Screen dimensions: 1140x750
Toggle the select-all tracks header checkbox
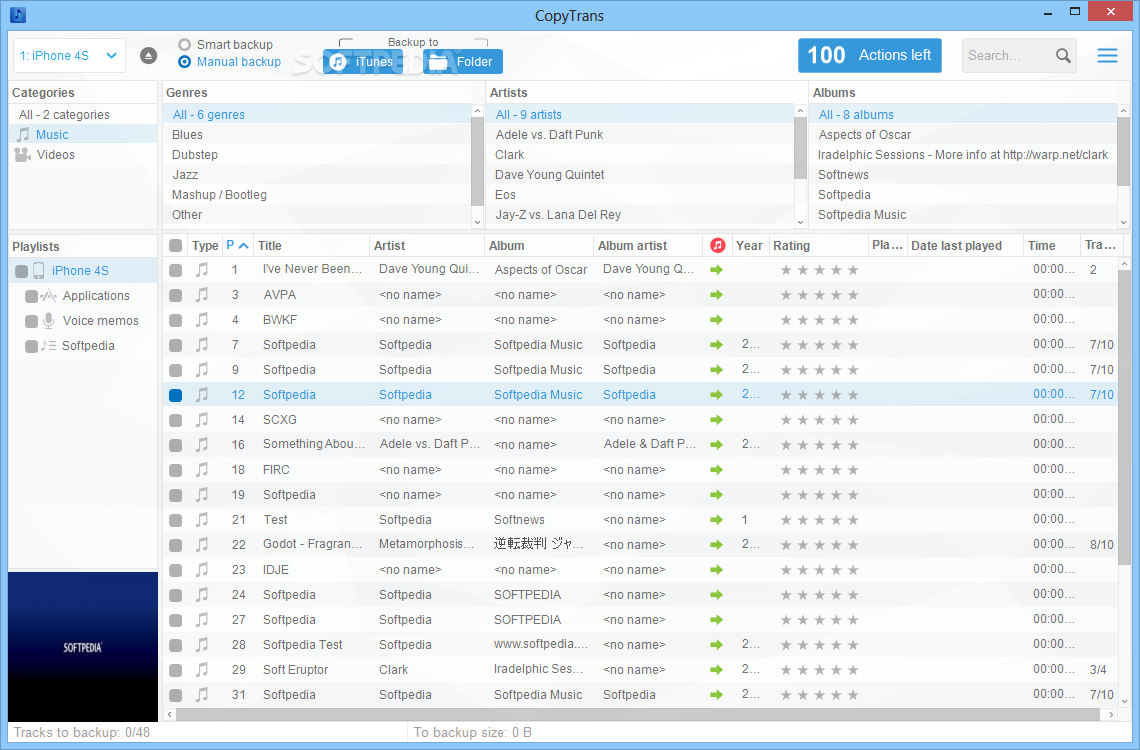175,246
